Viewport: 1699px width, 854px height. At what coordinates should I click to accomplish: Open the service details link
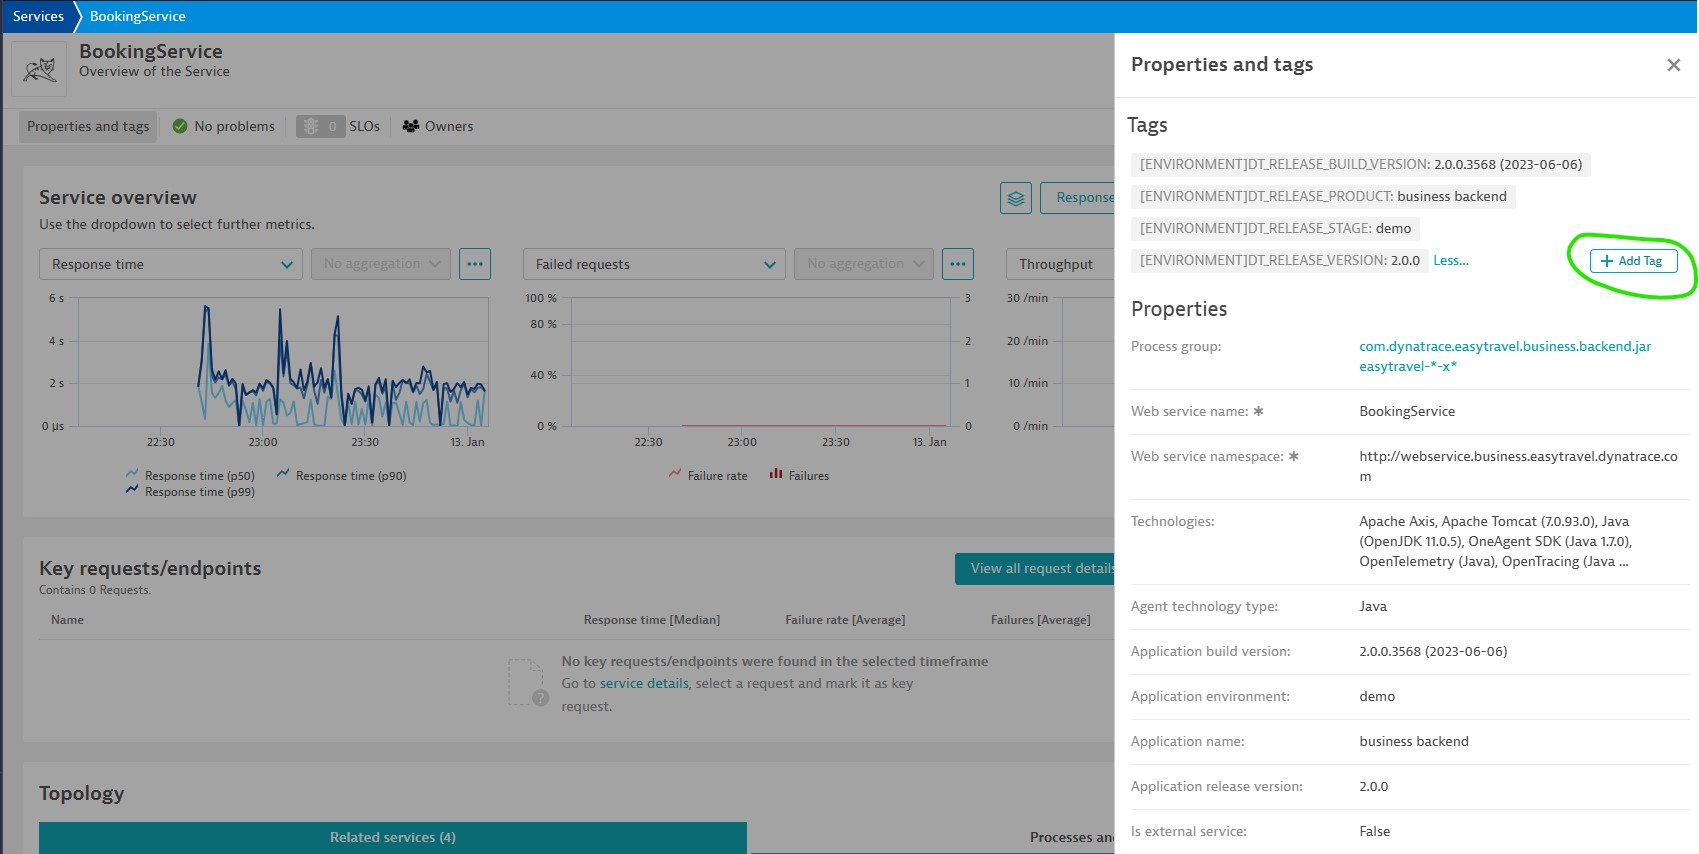pos(644,684)
